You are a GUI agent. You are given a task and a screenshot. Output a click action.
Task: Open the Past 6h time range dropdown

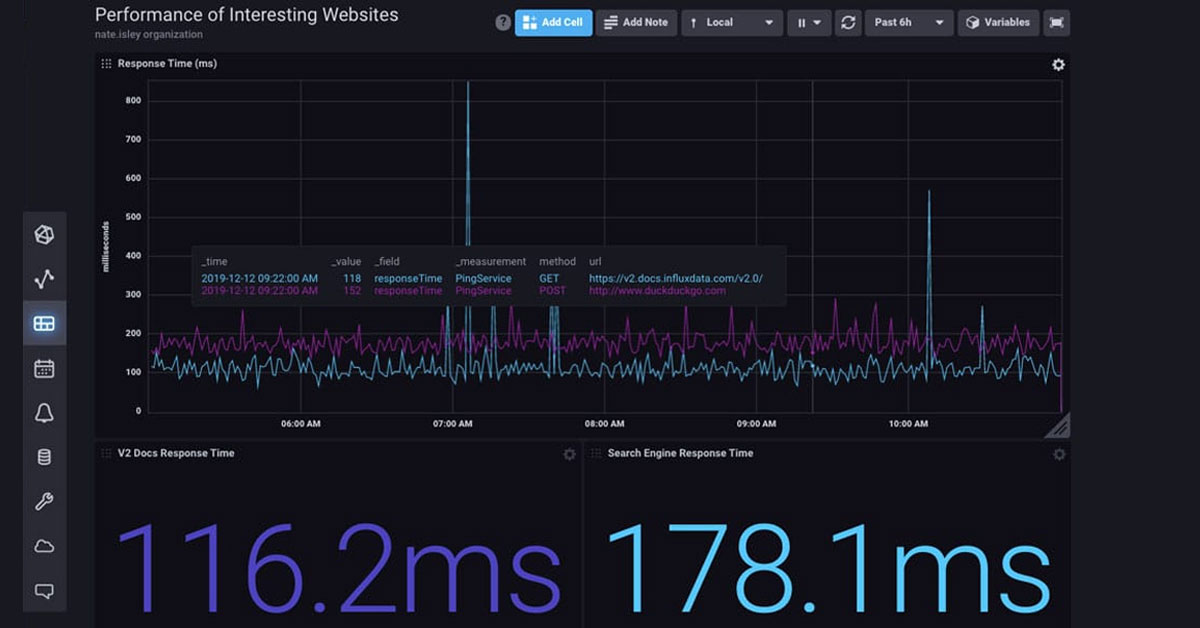(908, 22)
